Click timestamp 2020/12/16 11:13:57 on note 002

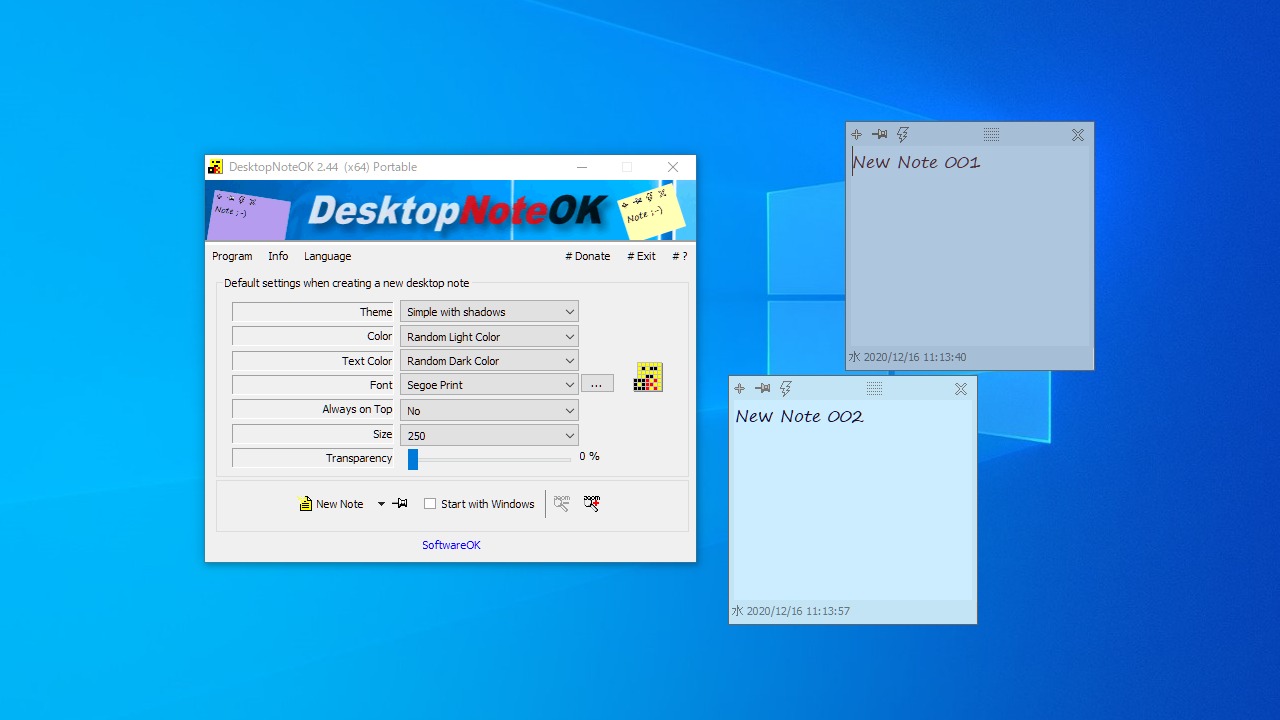[x=798, y=611]
